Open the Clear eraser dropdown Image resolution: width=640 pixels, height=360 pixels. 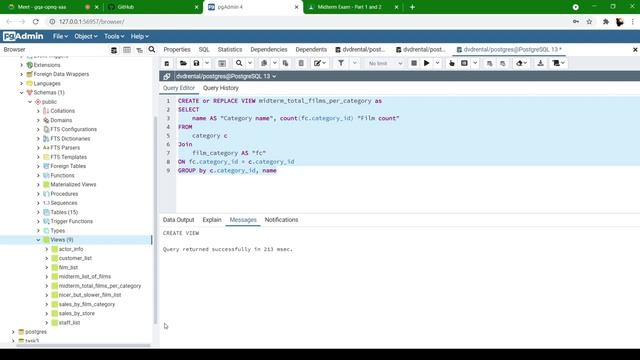521,63
